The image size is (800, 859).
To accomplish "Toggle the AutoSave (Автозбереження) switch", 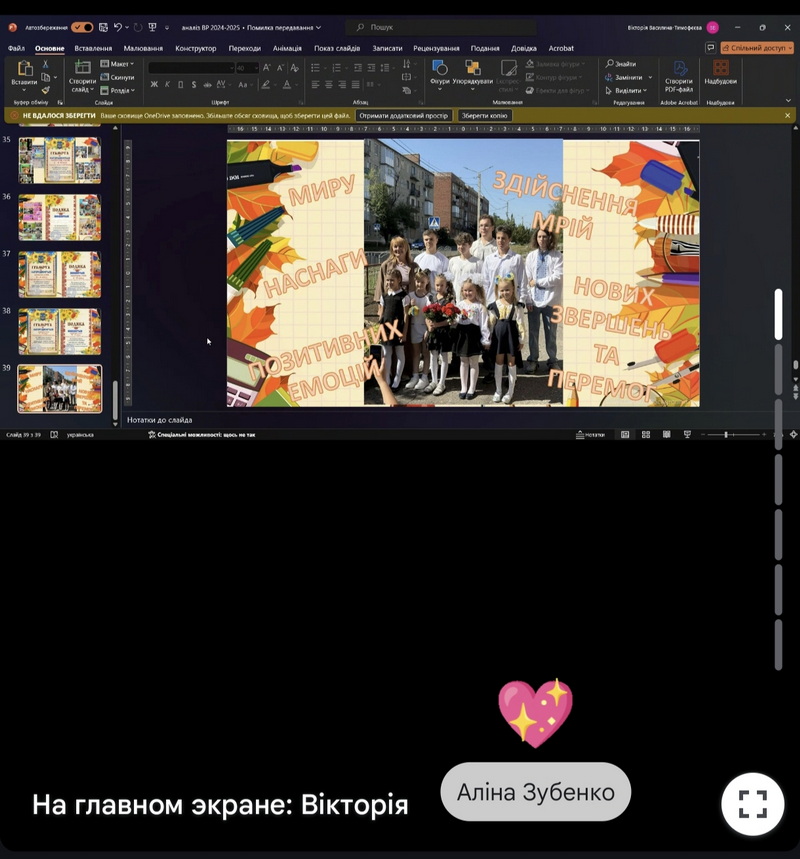I will (82, 27).
